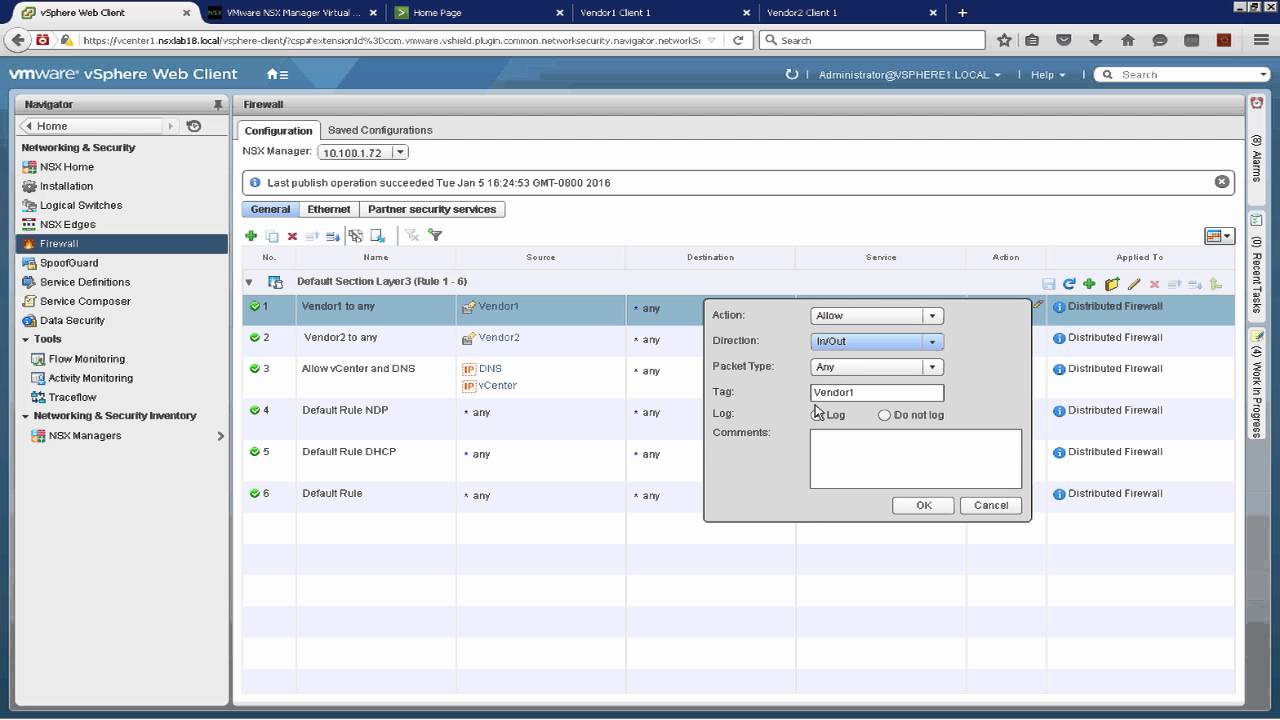Click the Firefox bookmark star icon
Image resolution: width=1280 pixels, height=720 pixels.
click(1004, 40)
